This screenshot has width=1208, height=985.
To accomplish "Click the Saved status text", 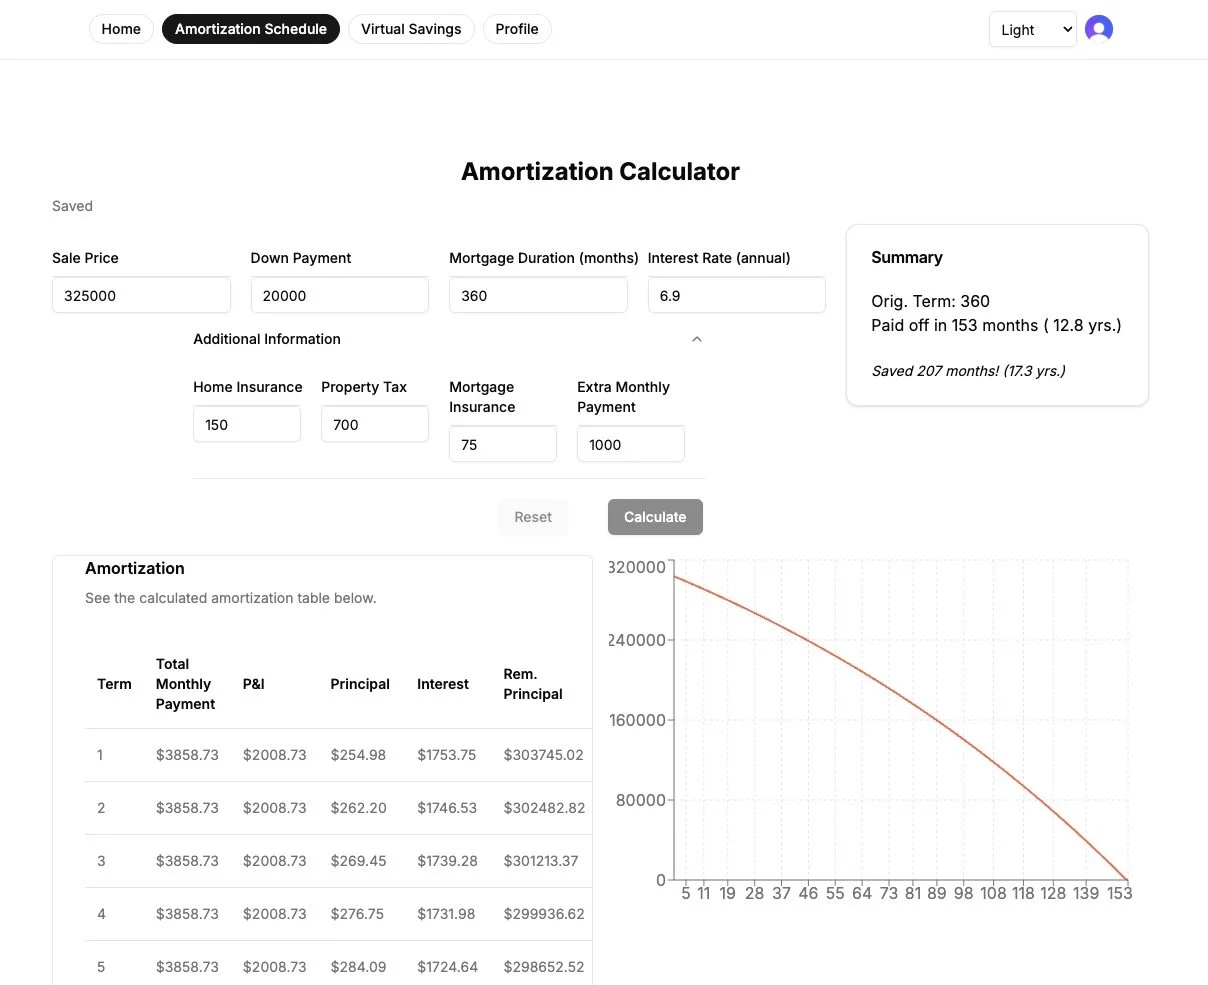I will 72,206.
